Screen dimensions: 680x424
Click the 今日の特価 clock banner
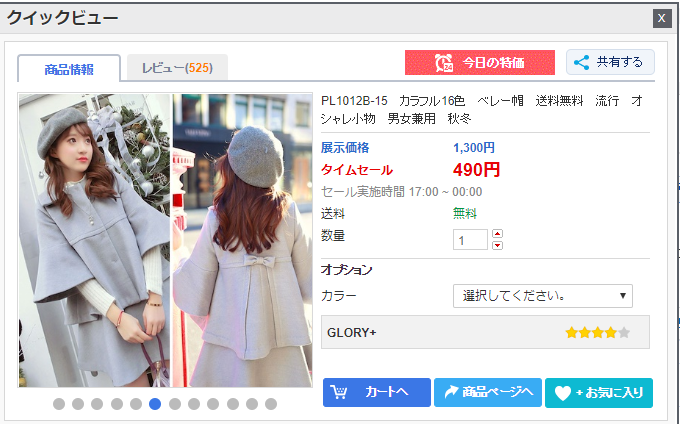click(x=479, y=63)
